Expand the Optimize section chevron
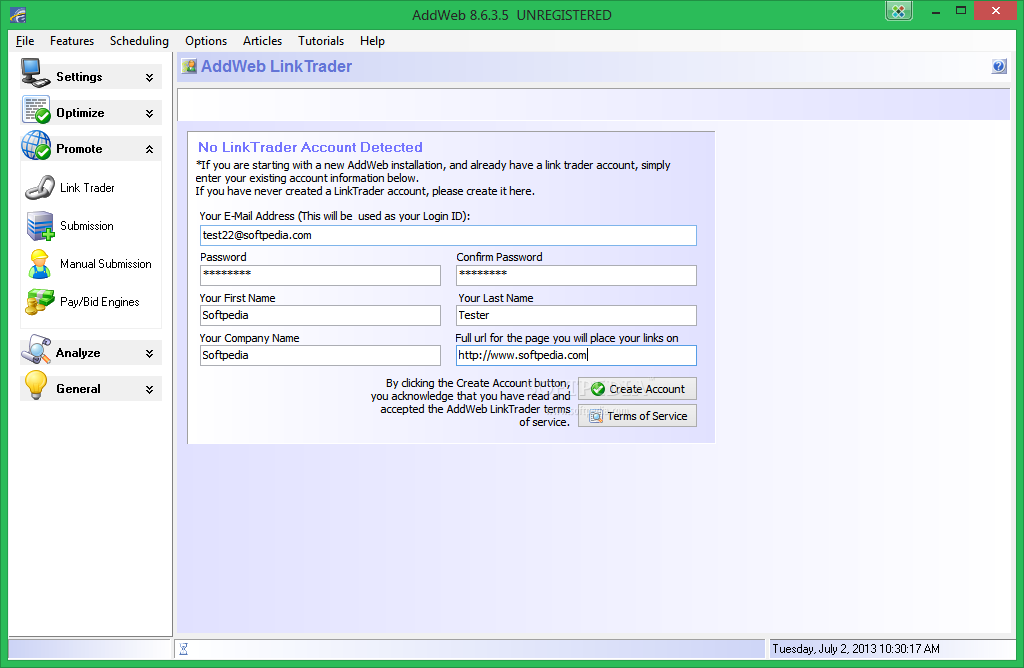1024x668 pixels. pyautogui.click(x=150, y=113)
